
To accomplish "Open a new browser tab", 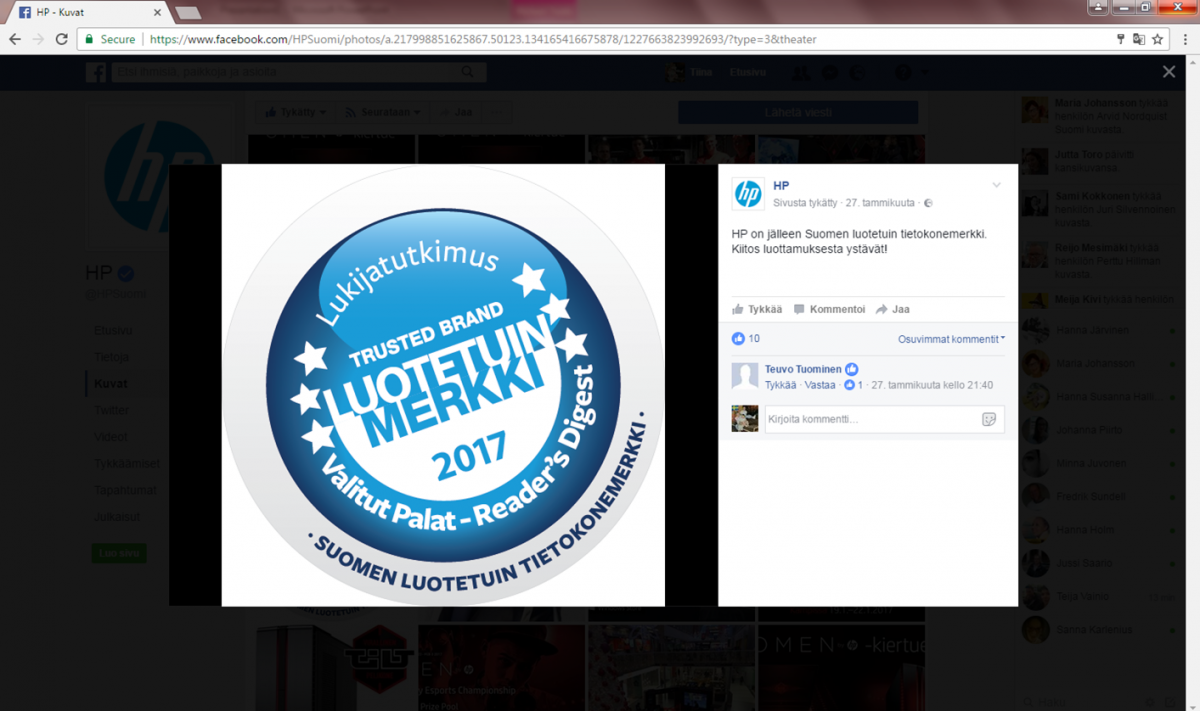I will coord(188,12).
